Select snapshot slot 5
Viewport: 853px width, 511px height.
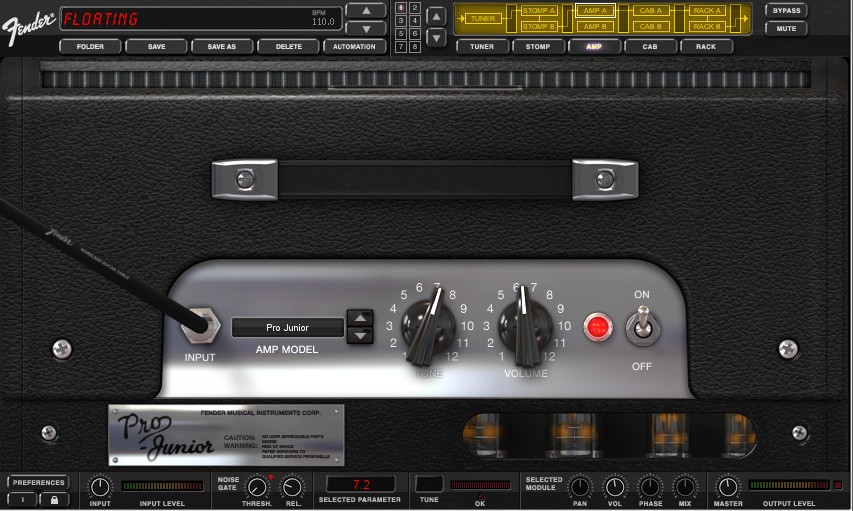[401, 34]
